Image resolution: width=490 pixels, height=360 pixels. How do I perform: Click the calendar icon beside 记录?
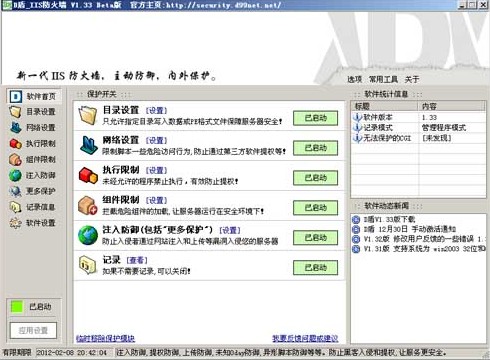[x=87, y=265]
